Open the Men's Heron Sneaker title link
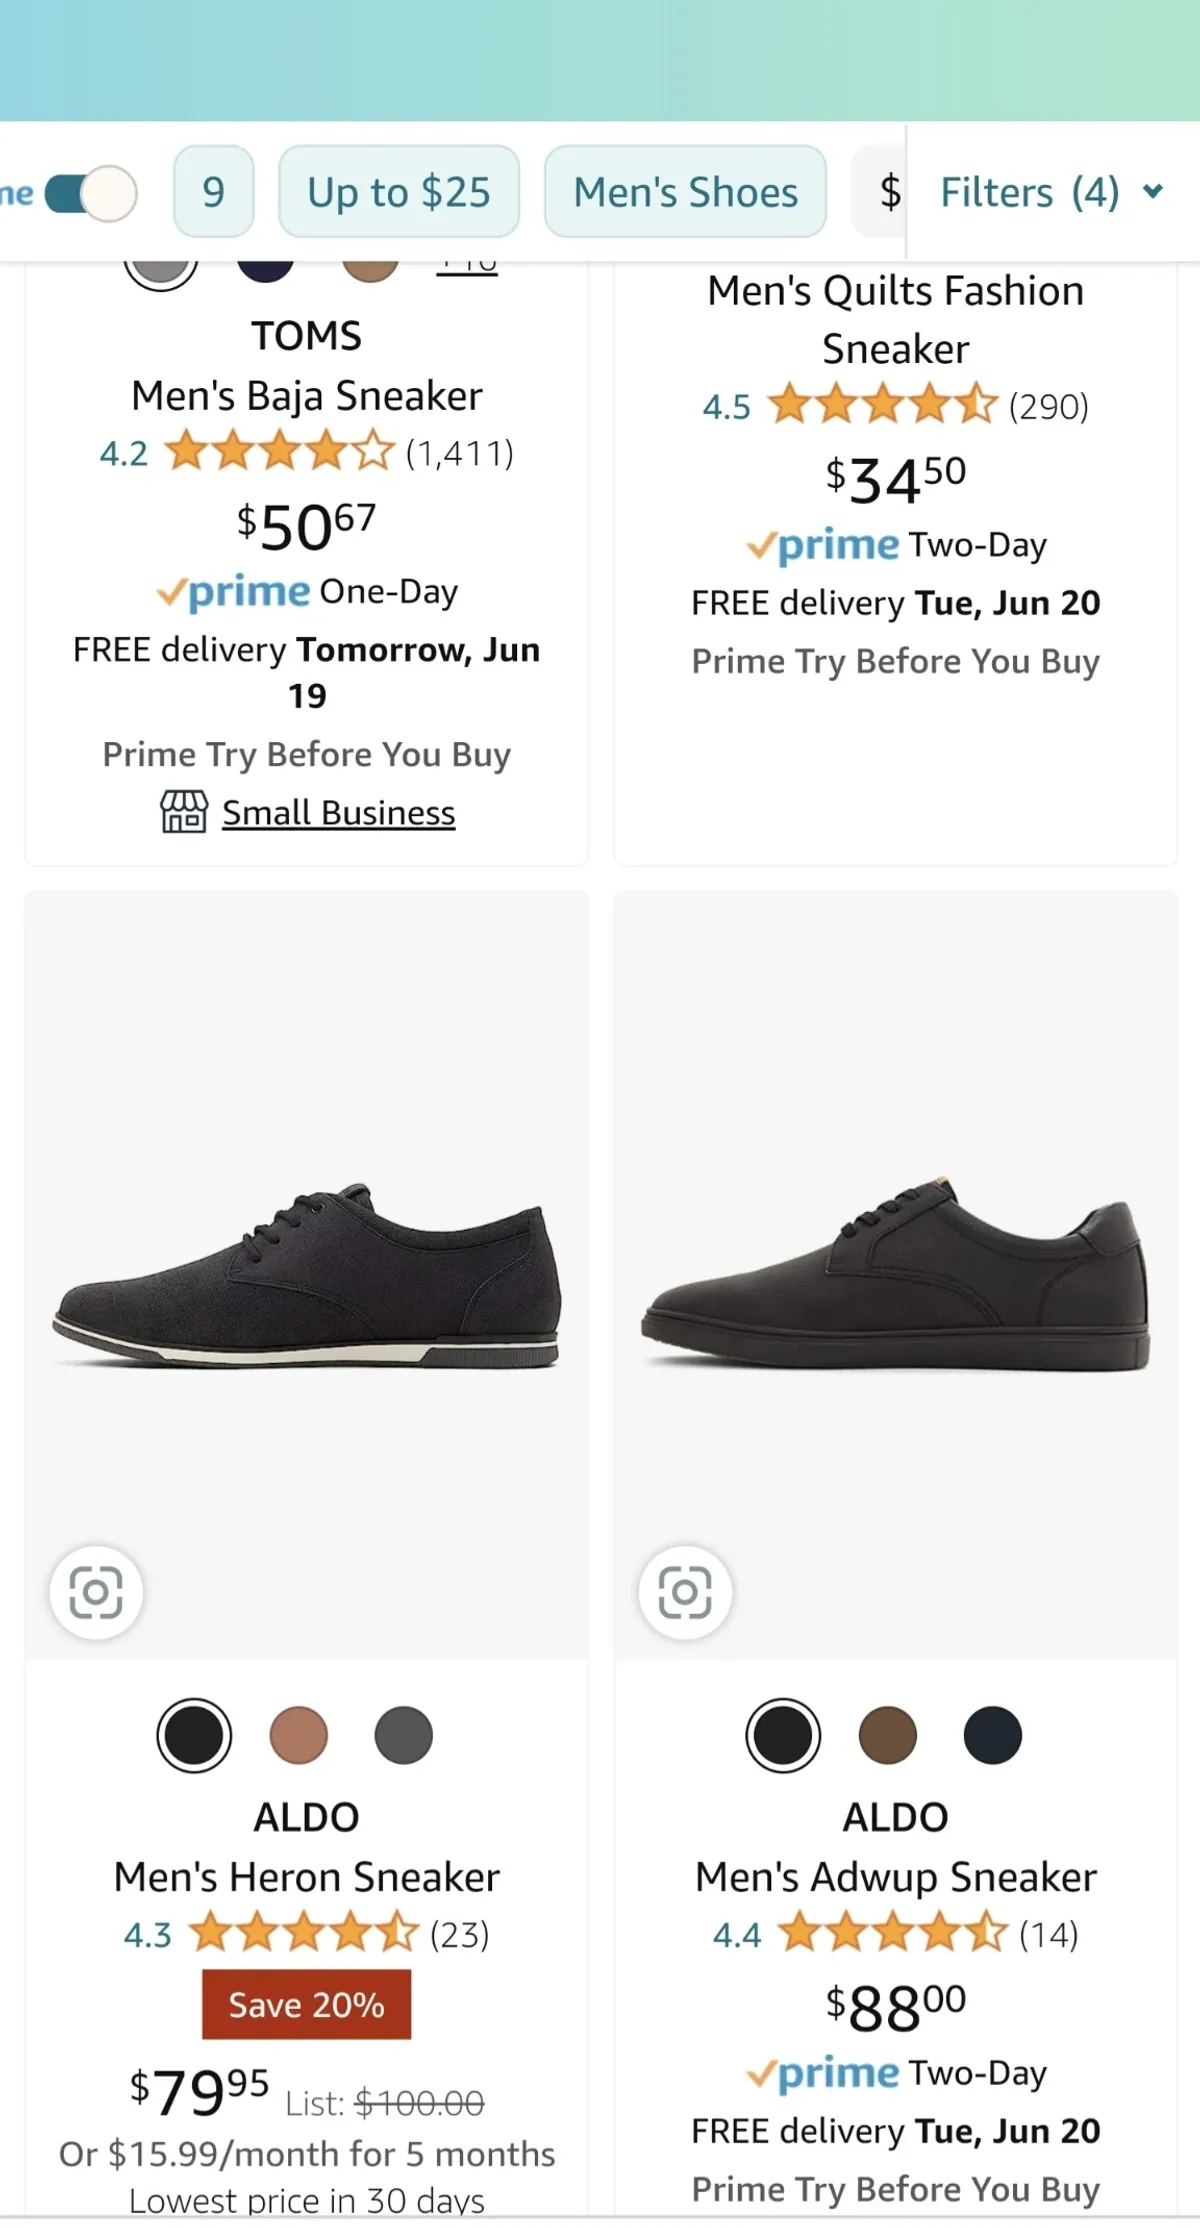Image resolution: width=1200 pixels, height=2228 pixels. pyautogui.click(x=306, y=1877)
